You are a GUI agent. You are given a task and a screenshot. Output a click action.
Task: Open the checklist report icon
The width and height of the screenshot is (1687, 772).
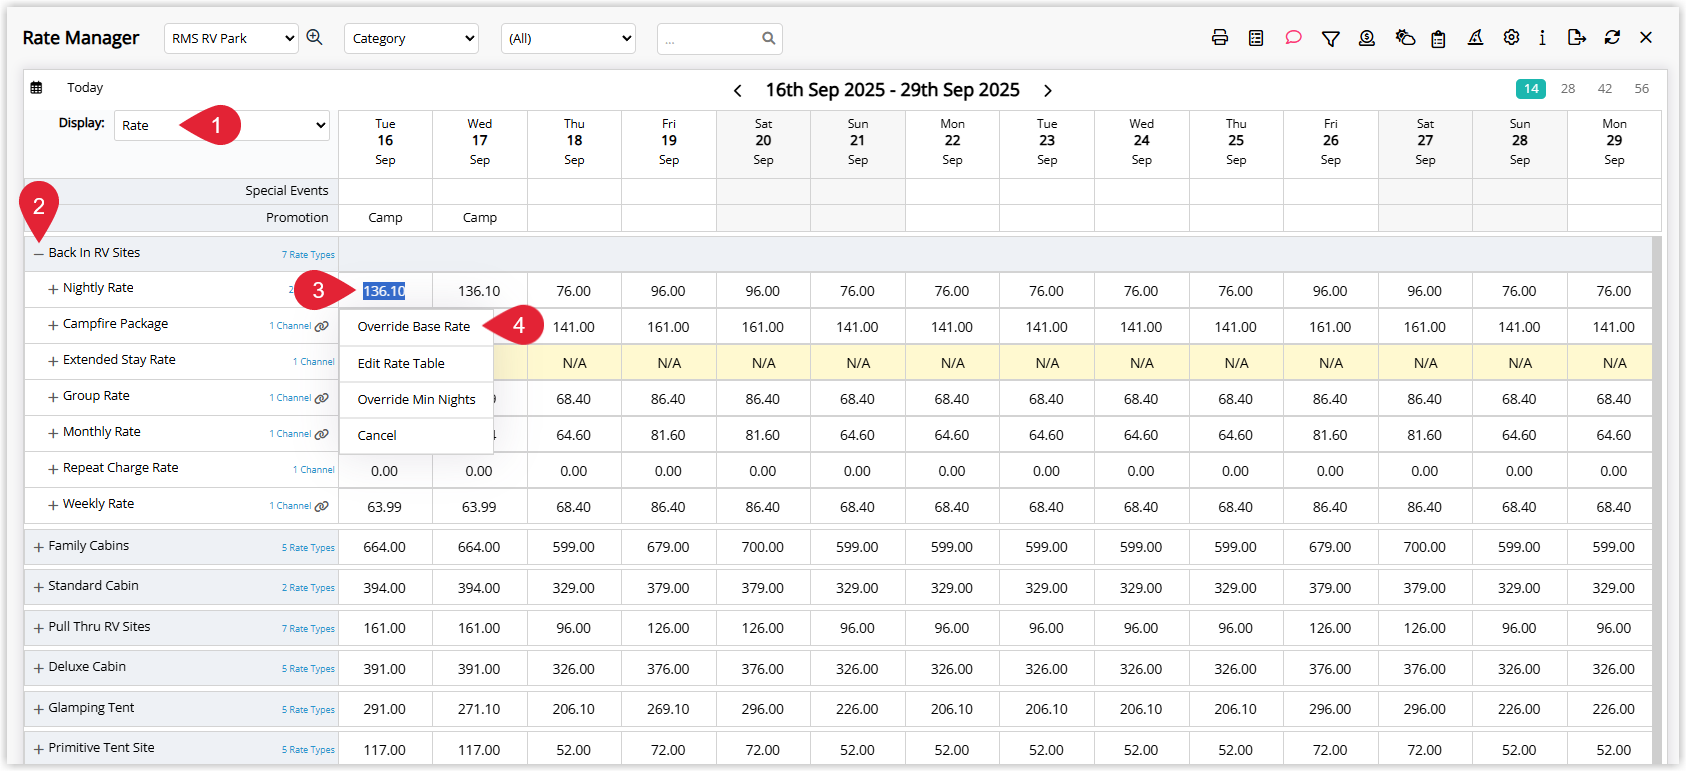[1256, 38]
